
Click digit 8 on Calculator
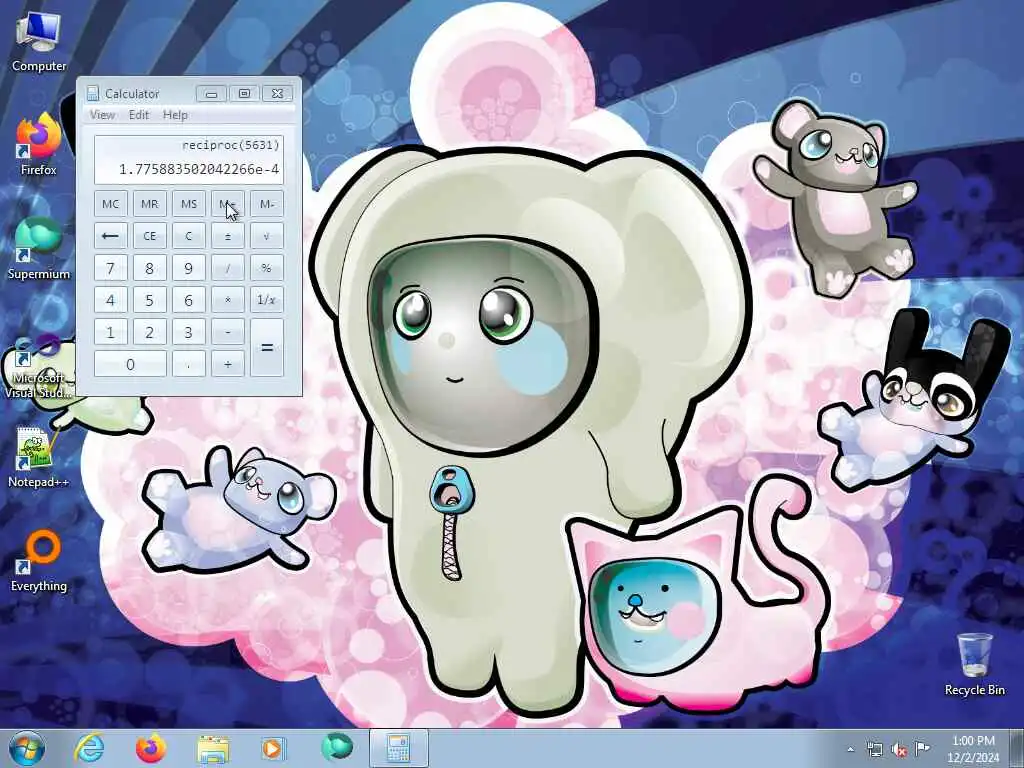(x=150, y=268)
